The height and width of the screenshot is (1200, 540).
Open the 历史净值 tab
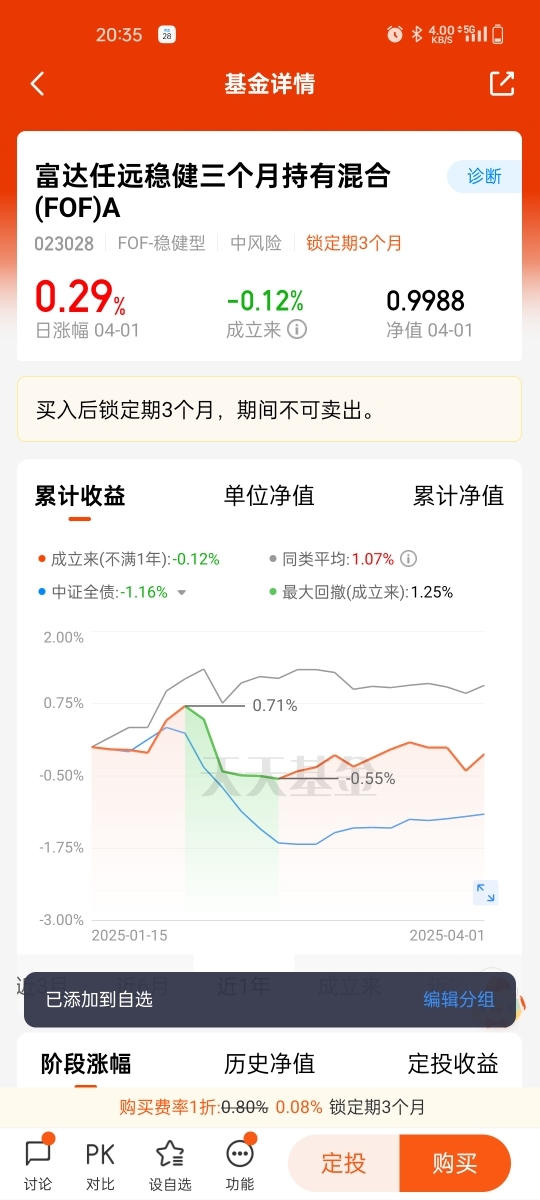click(x=269, y=1063)
